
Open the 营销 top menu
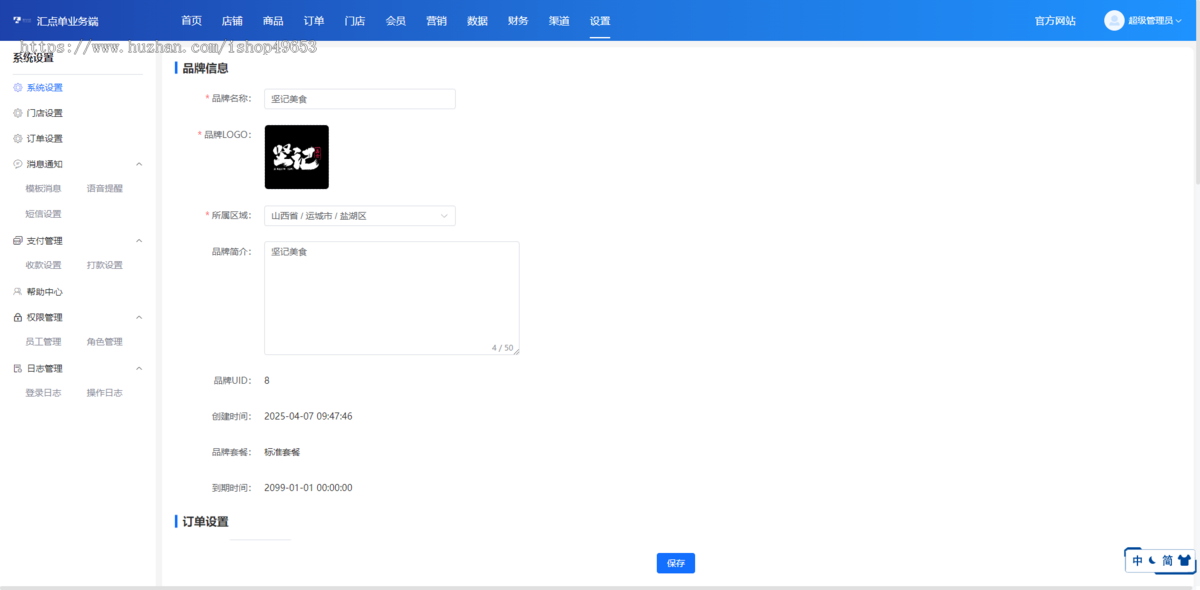pyautogui.click(x=436, y=21)
